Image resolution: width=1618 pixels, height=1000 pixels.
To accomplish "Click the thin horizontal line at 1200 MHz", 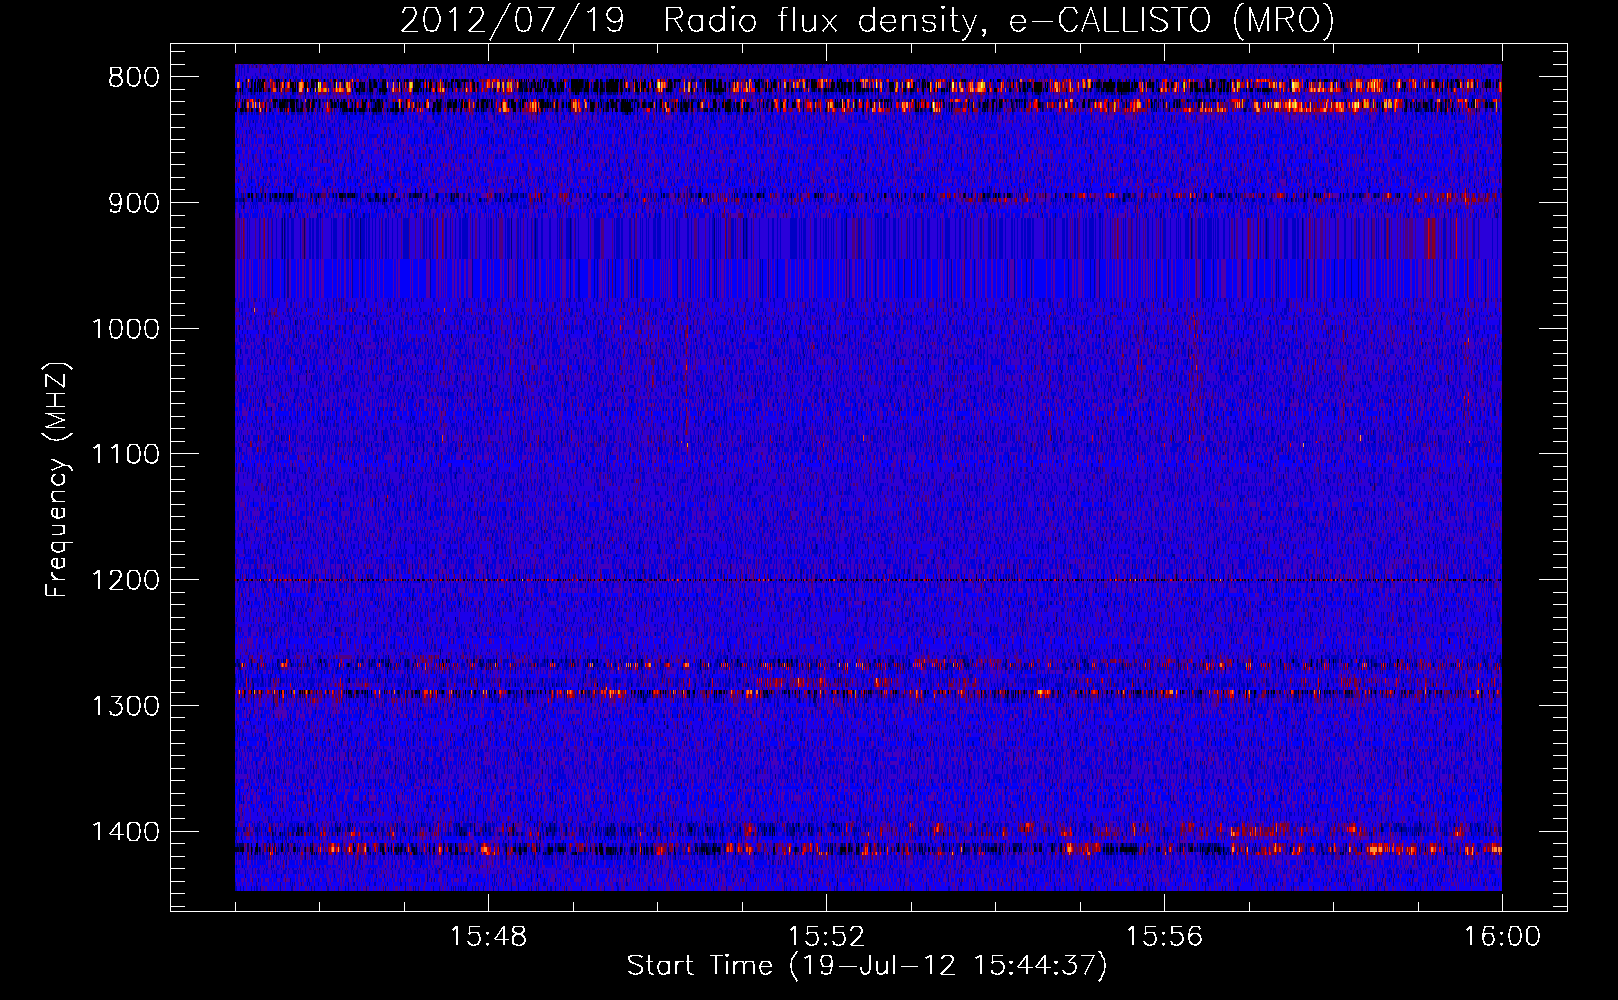I will coord(868,580).
